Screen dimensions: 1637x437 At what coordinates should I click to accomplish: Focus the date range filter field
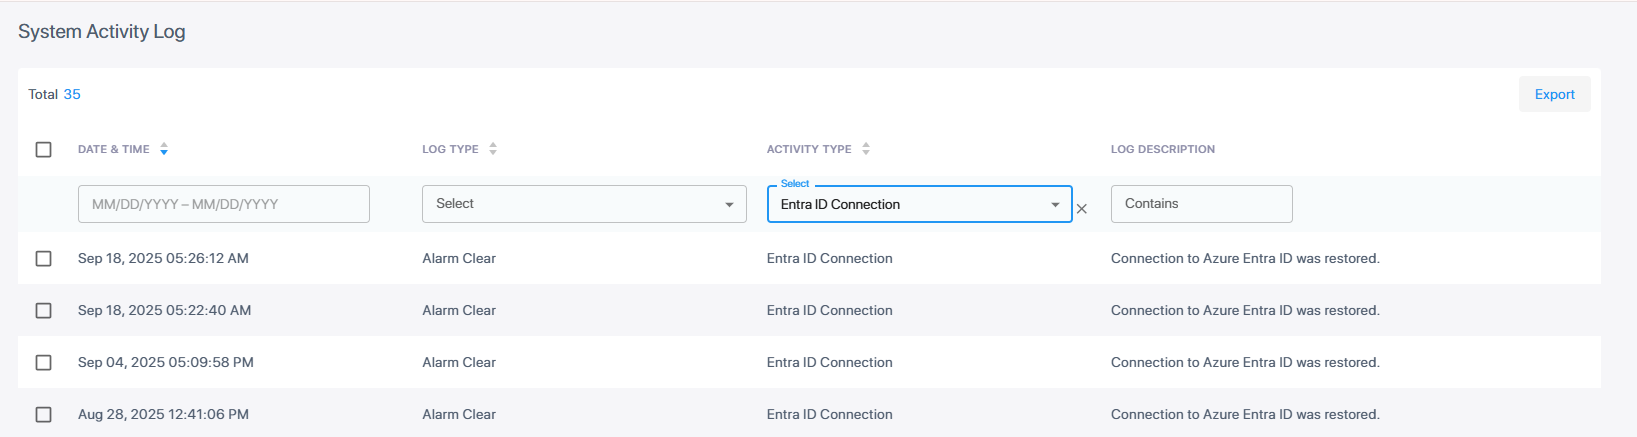tap(223, 204)
